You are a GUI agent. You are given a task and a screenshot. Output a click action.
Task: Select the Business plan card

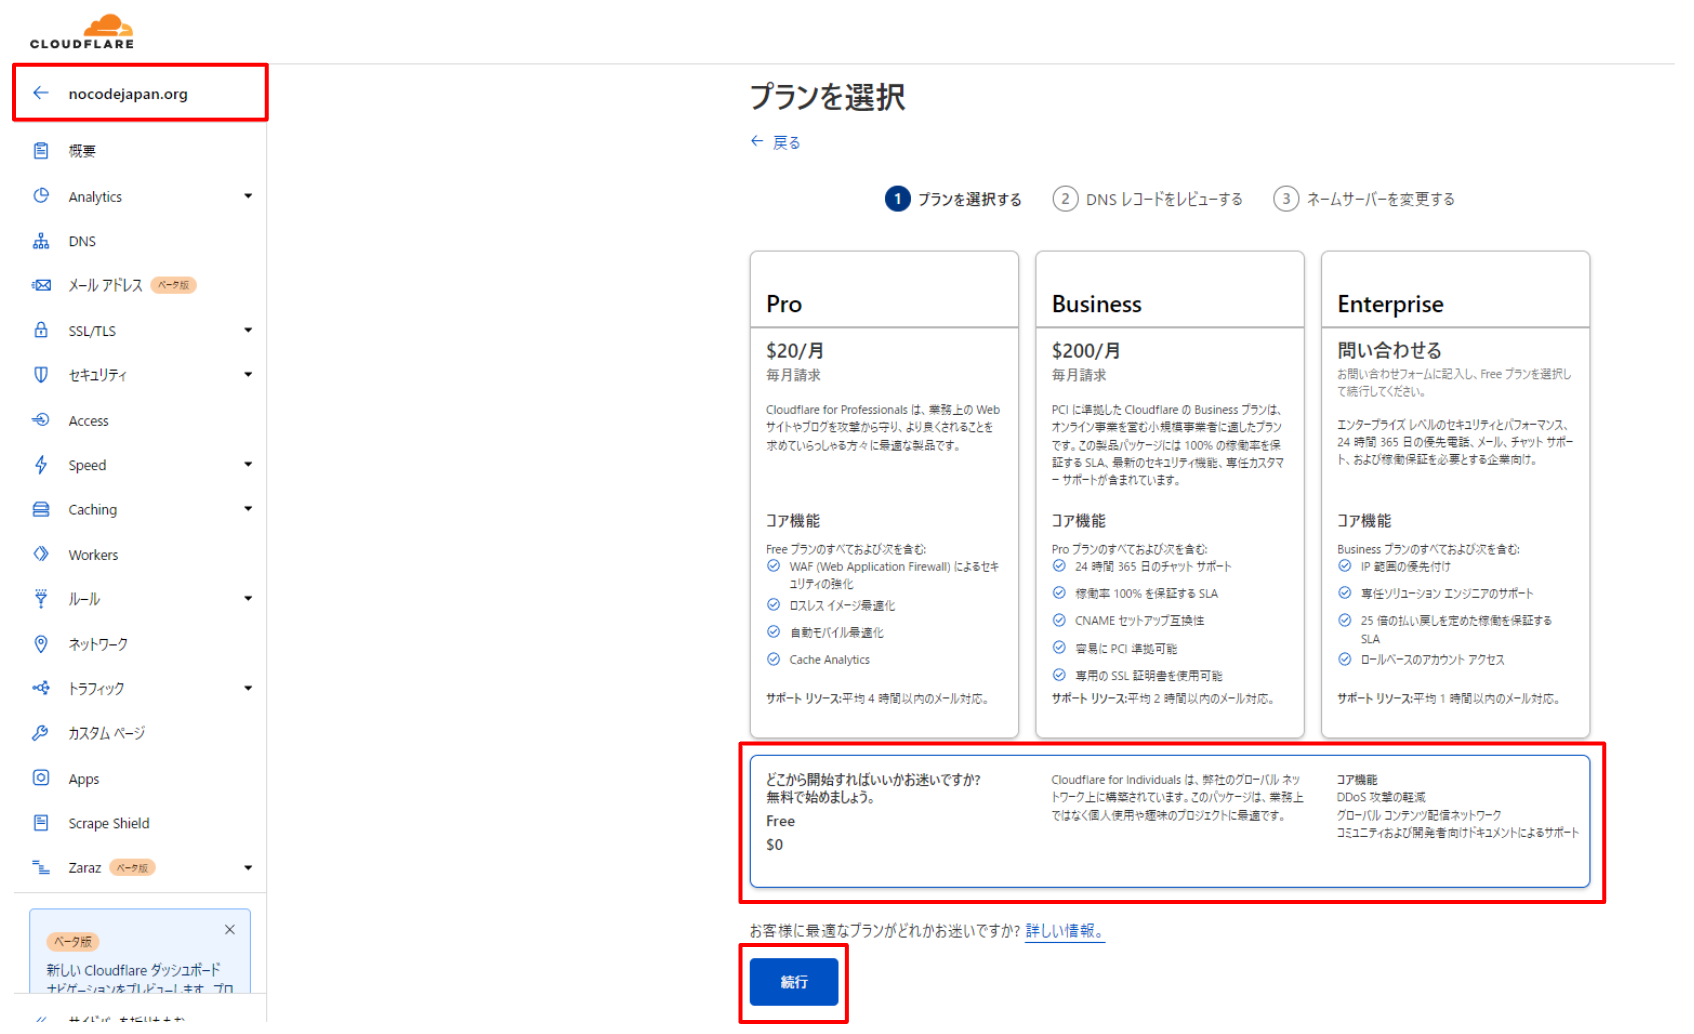tap(1170, 494)
